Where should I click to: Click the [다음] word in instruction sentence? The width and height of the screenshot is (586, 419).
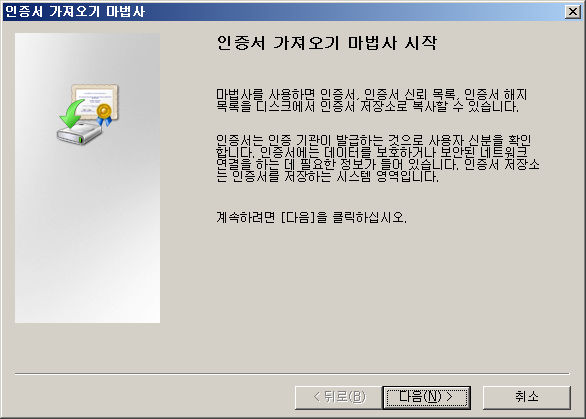297,217
